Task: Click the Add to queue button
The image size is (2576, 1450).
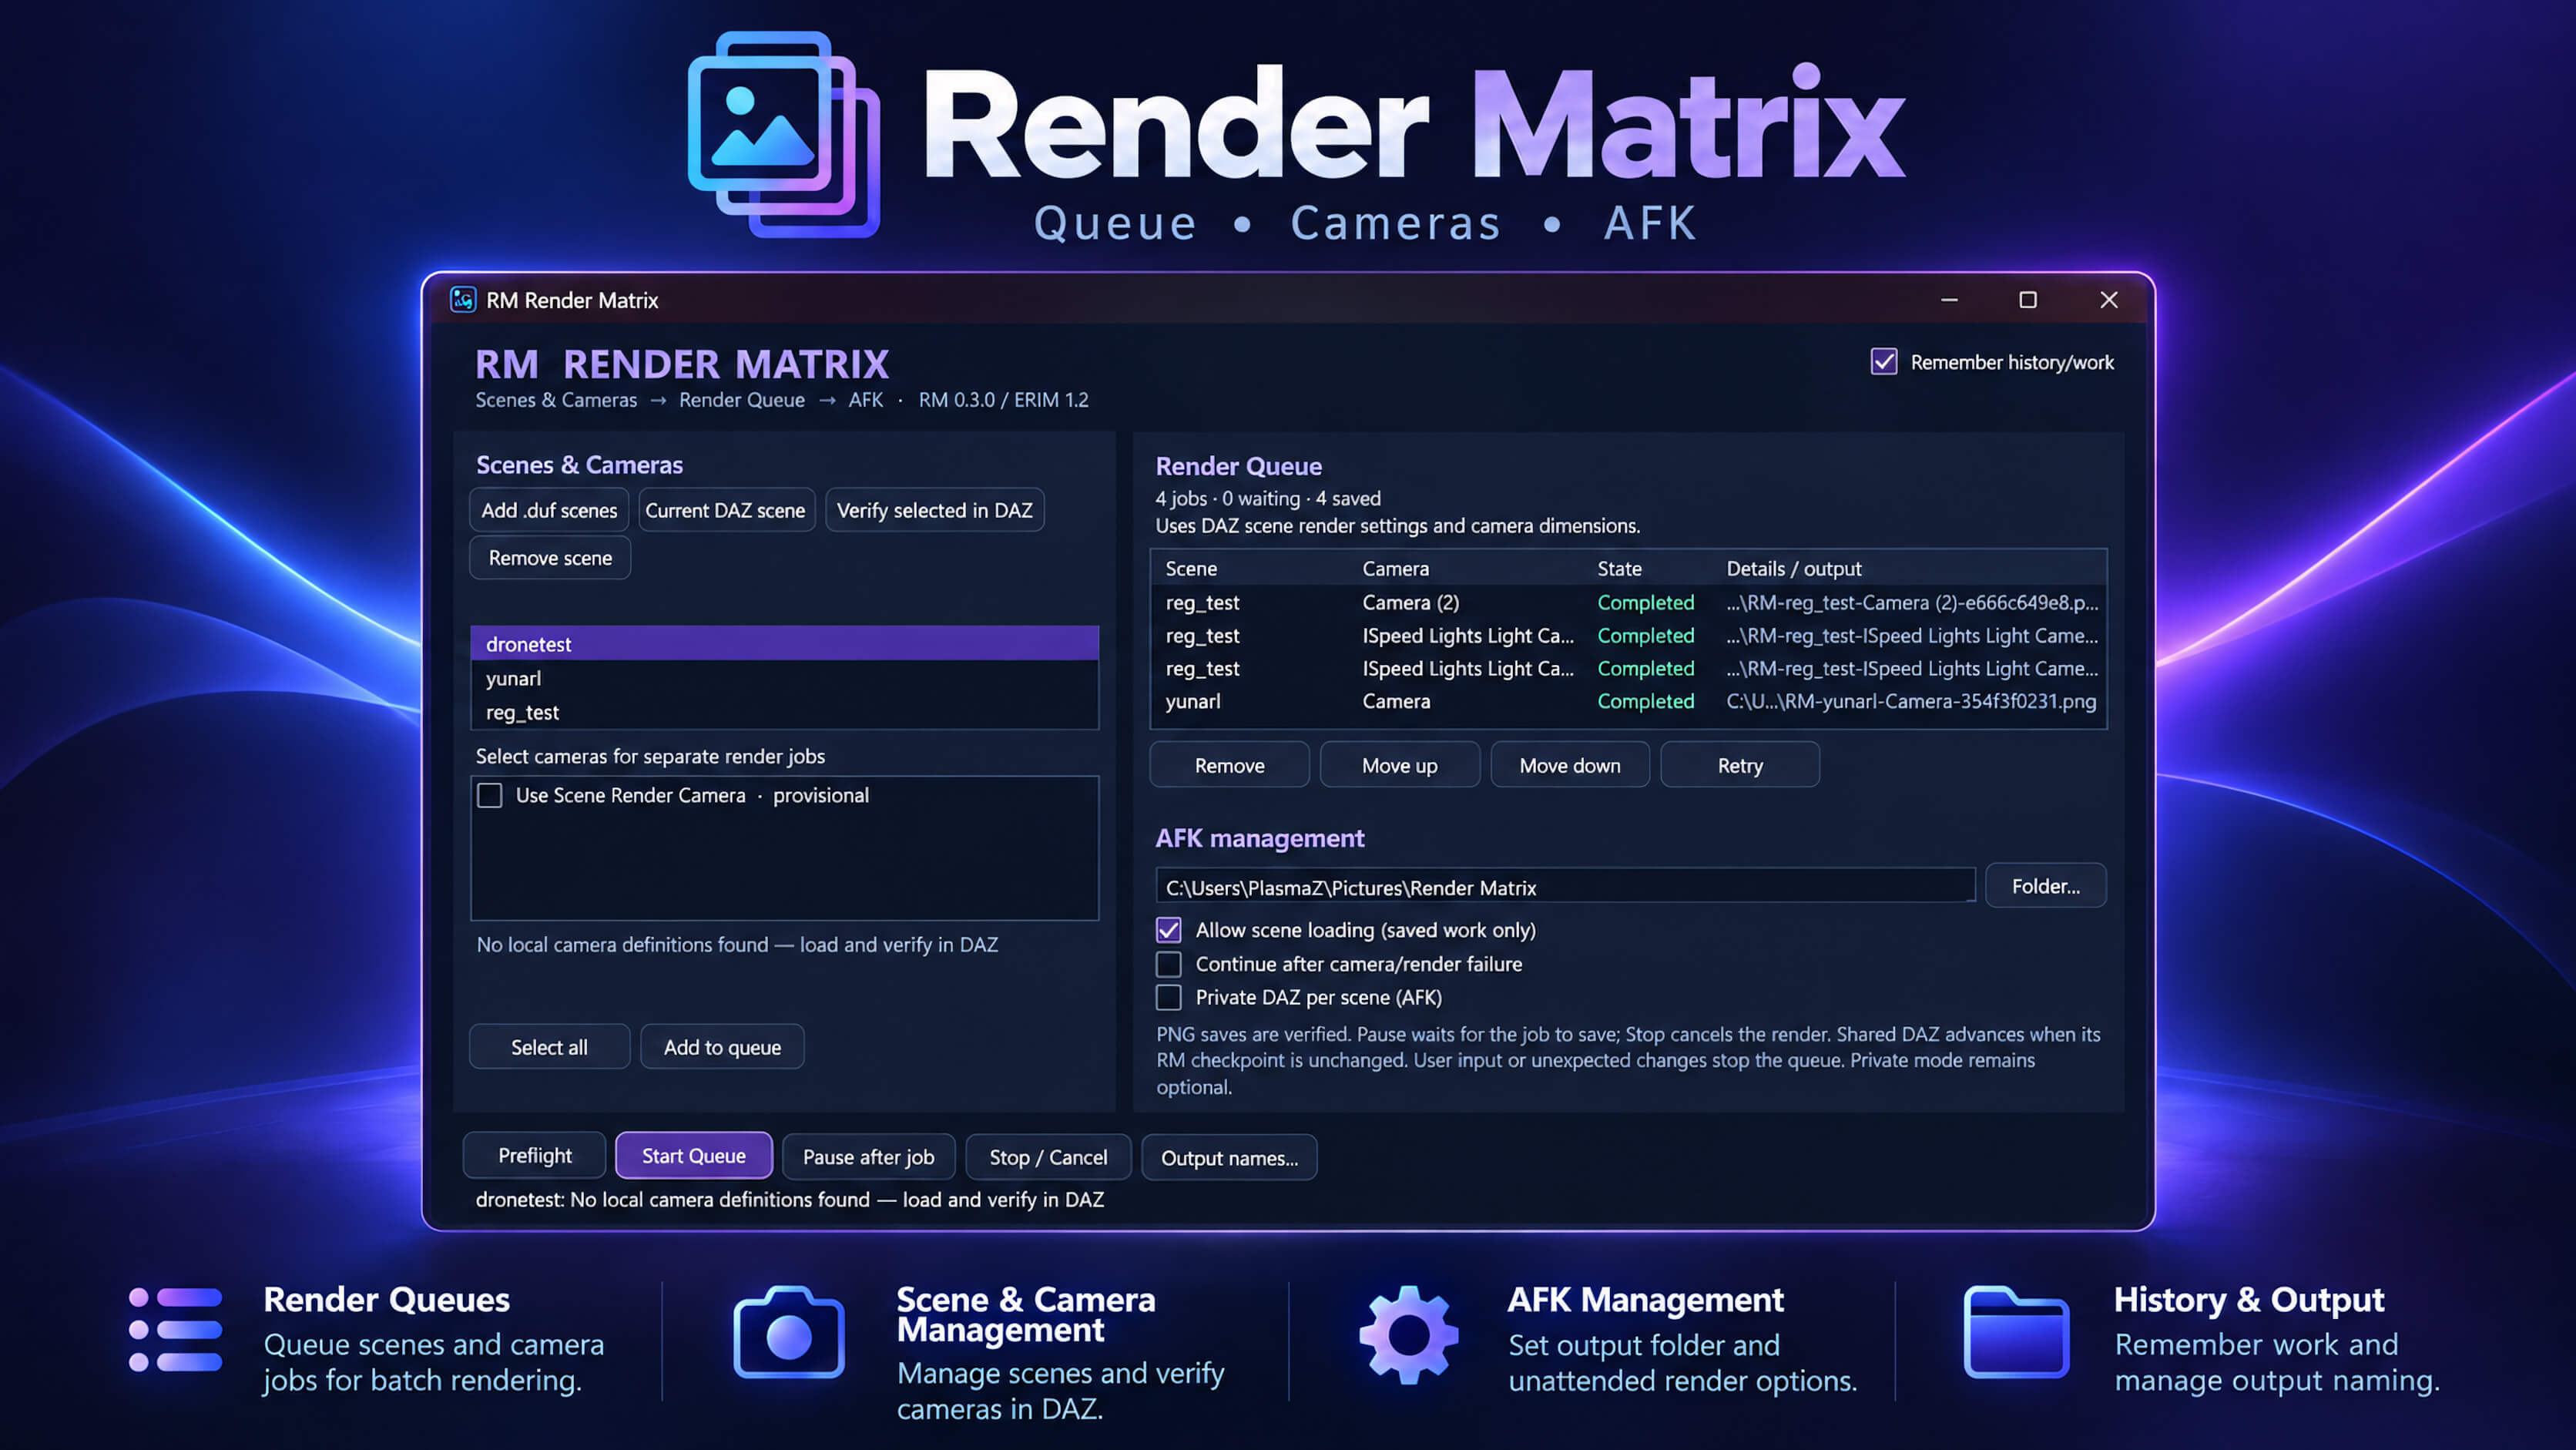Action: click(722, 1047)
